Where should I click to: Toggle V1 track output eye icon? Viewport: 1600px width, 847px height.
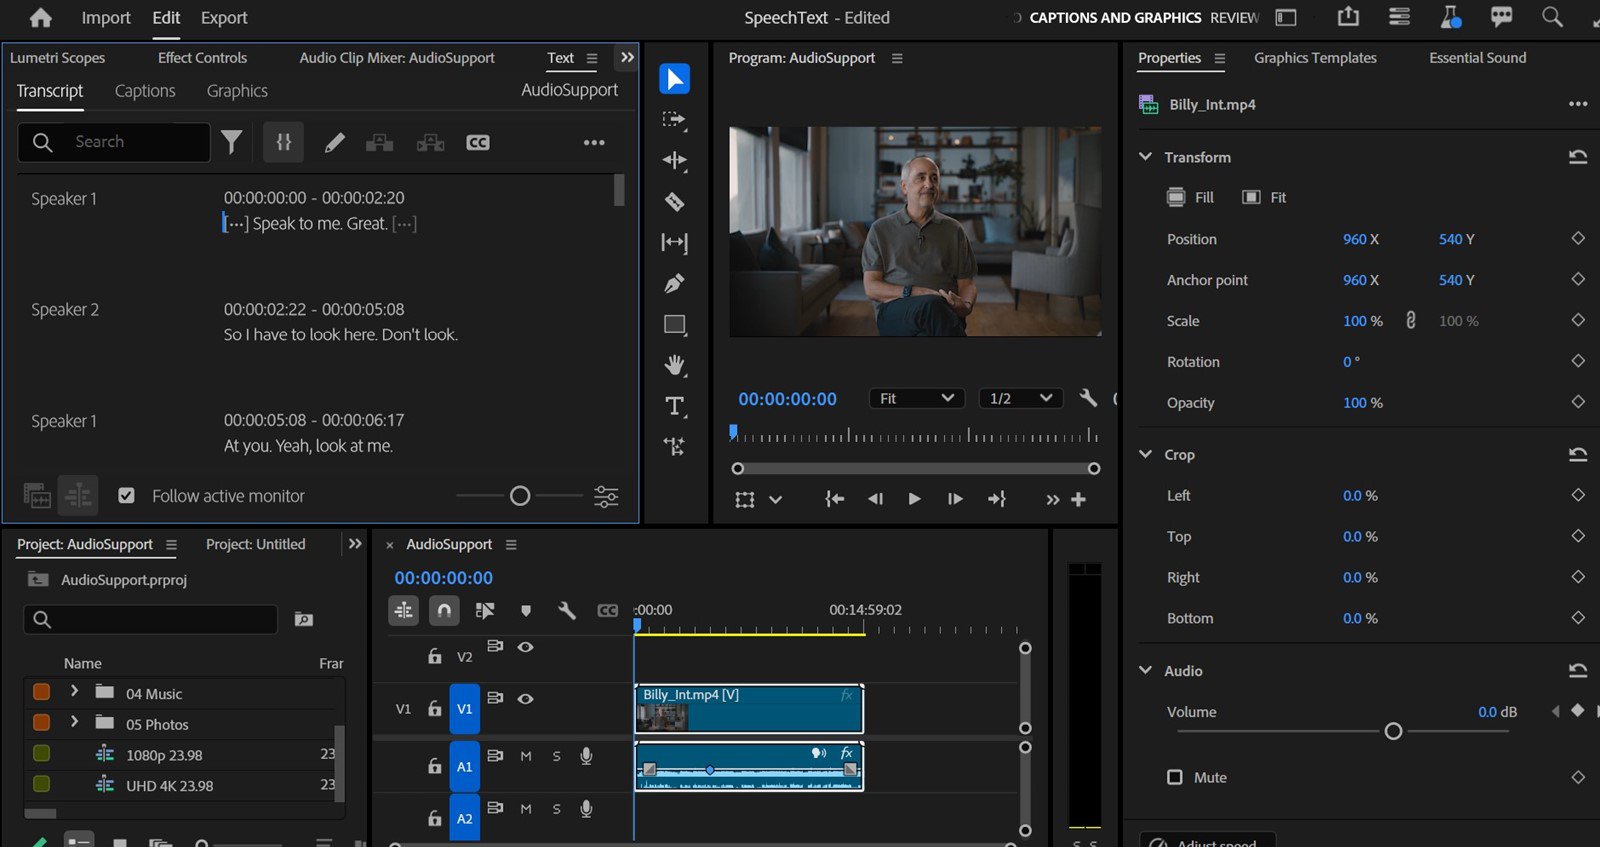pyautogui.click(x=525, y=699)
